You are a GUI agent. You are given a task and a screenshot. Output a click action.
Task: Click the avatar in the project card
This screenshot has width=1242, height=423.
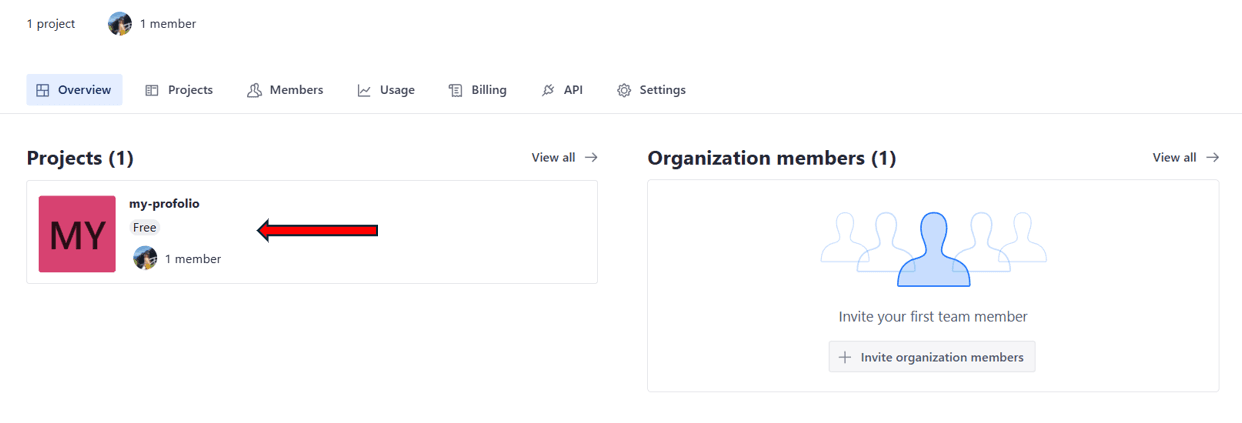(x=145, y=258)
